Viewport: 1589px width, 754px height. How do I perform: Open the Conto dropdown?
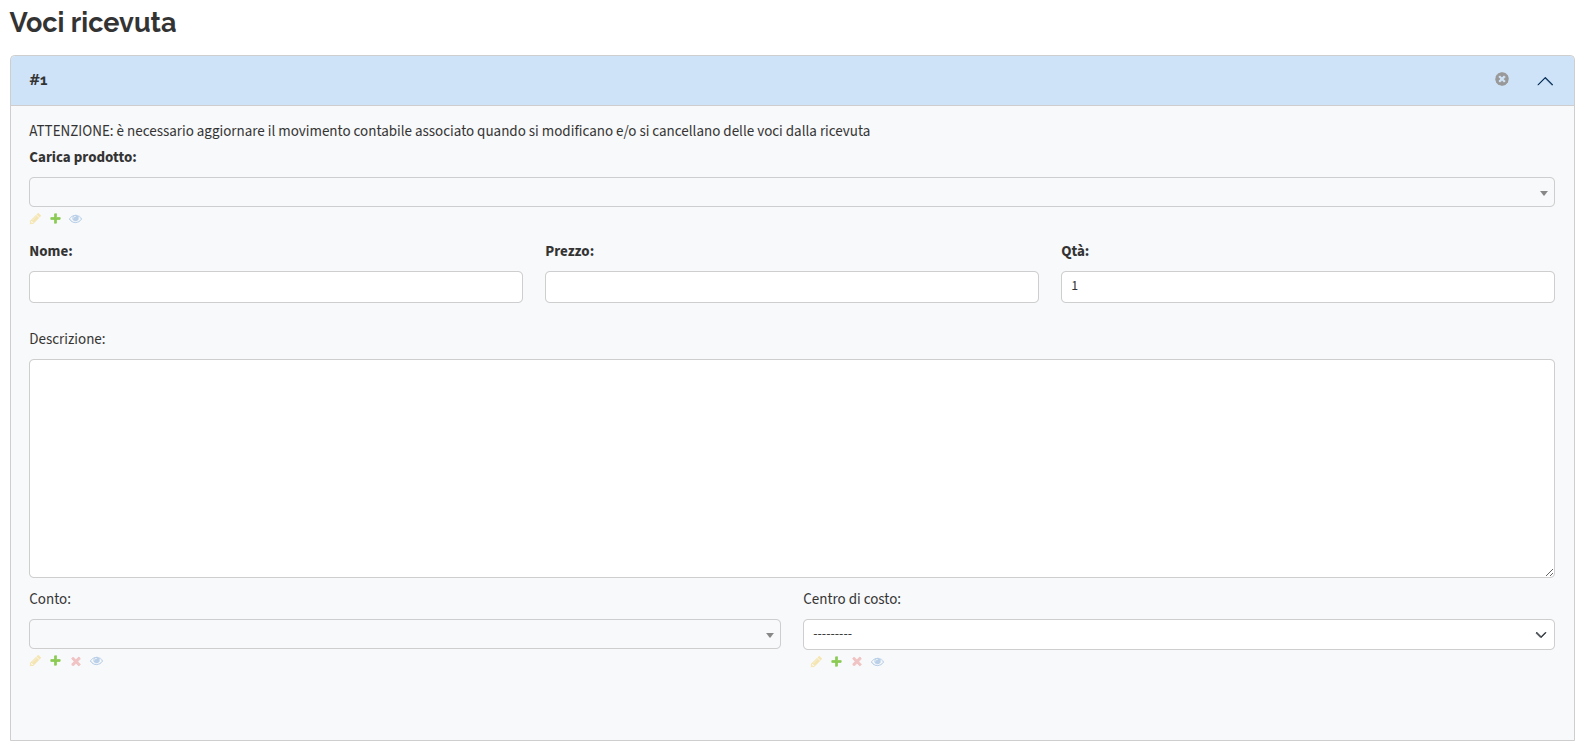405,634
